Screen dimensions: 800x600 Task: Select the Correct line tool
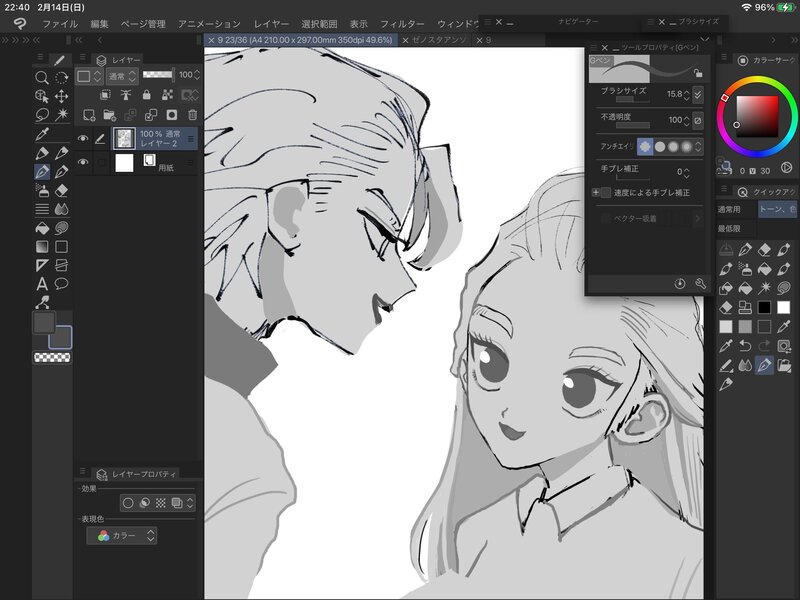point(42,303)
